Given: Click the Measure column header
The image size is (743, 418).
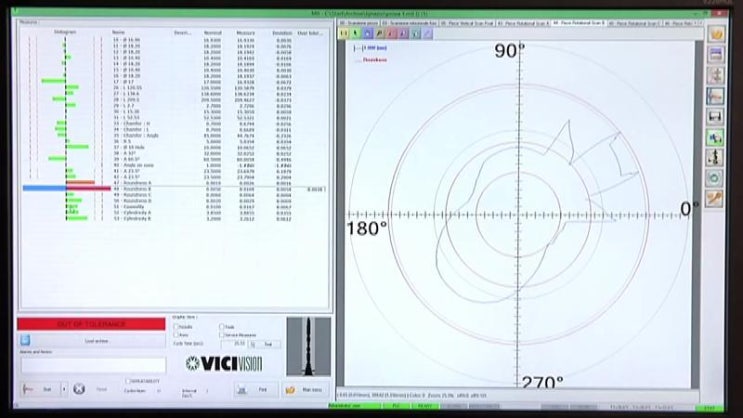Looking at the screenshot, I should tap(245, 33).
